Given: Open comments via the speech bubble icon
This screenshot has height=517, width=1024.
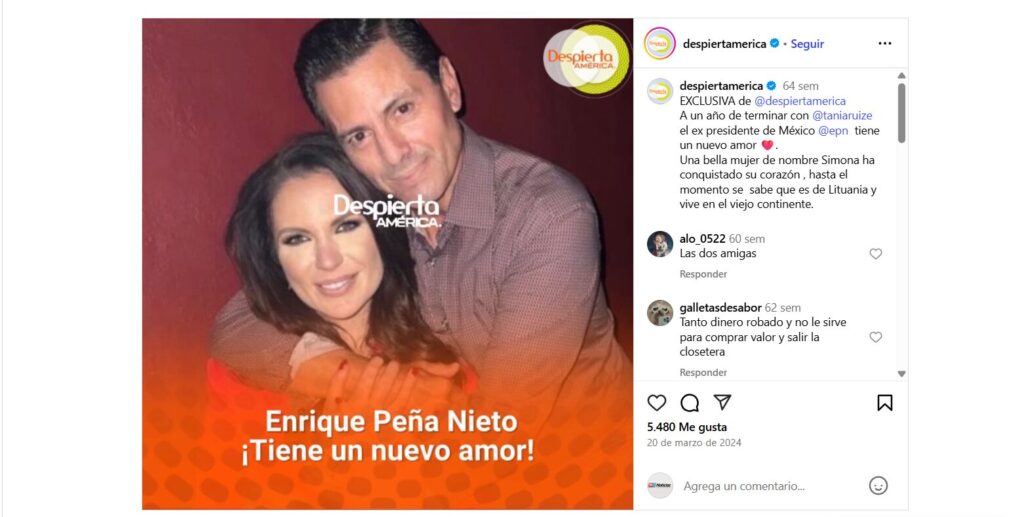Looking at the screenshot, I should click(690, 403).
